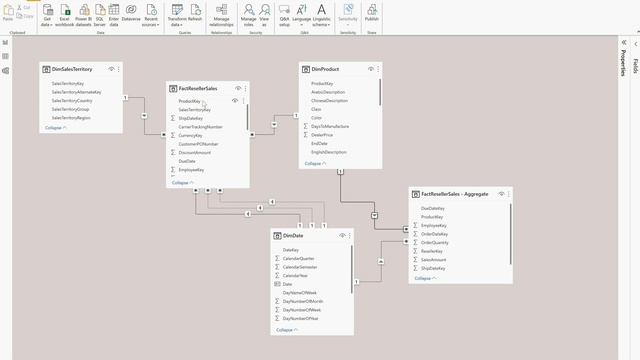Open more options for DimProduct table

pyautogui.click(x=378, y=69)
